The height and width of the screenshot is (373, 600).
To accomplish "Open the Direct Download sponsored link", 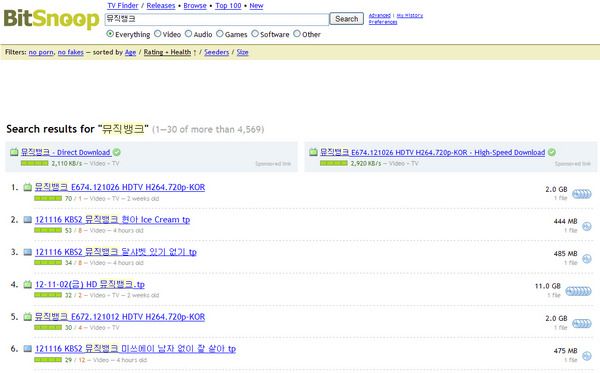I will (66, 152).
